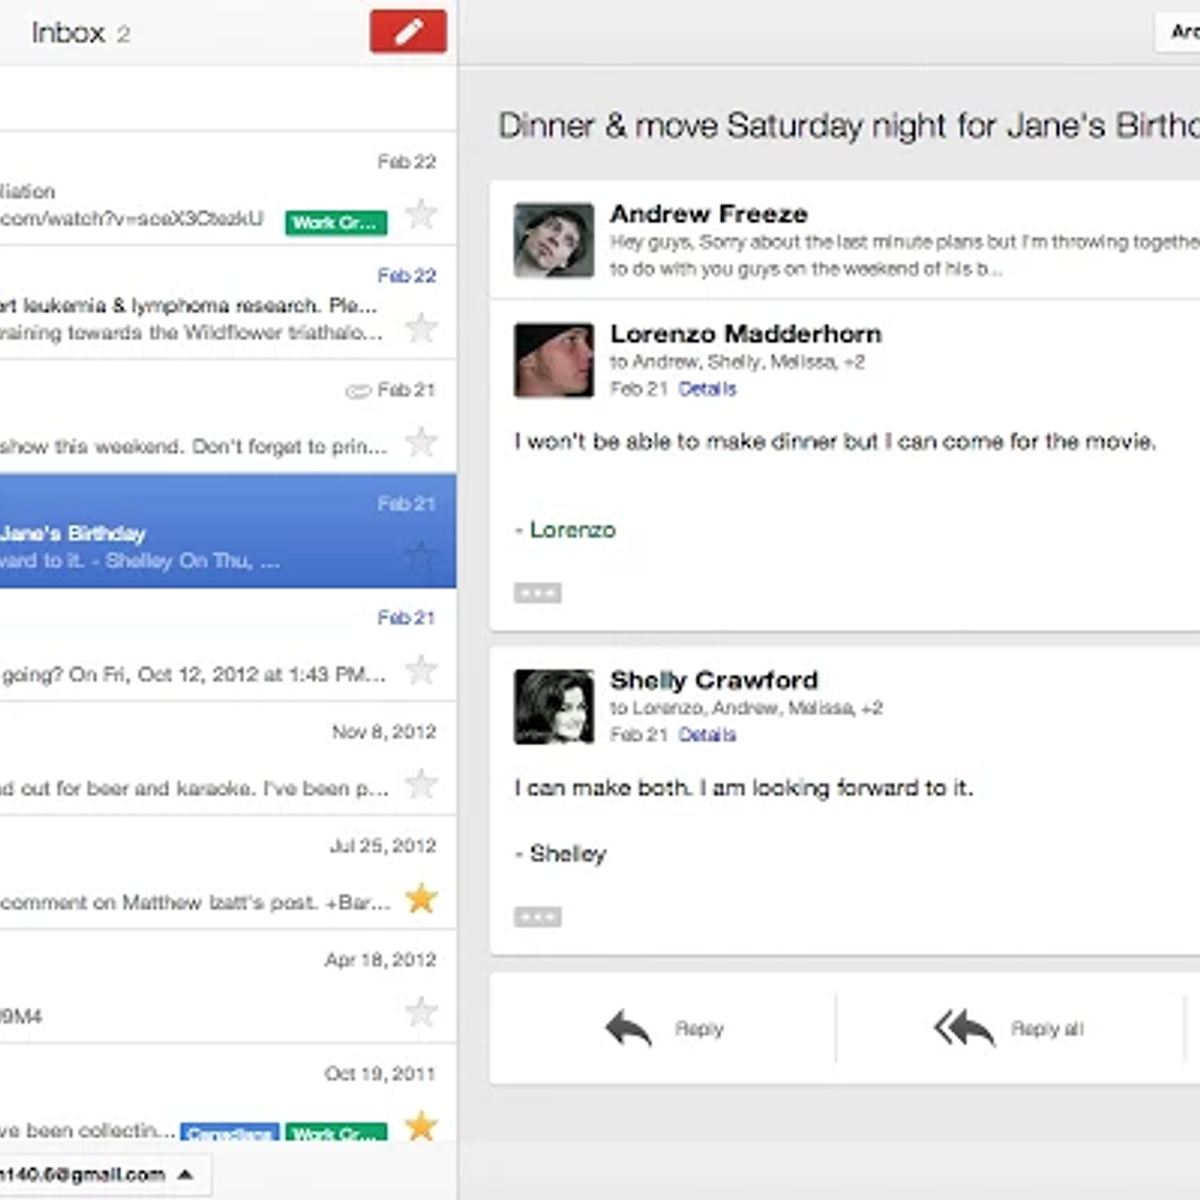
Task: Click the Reply all double-arrow icon
Action: [x=964, y=1028]
